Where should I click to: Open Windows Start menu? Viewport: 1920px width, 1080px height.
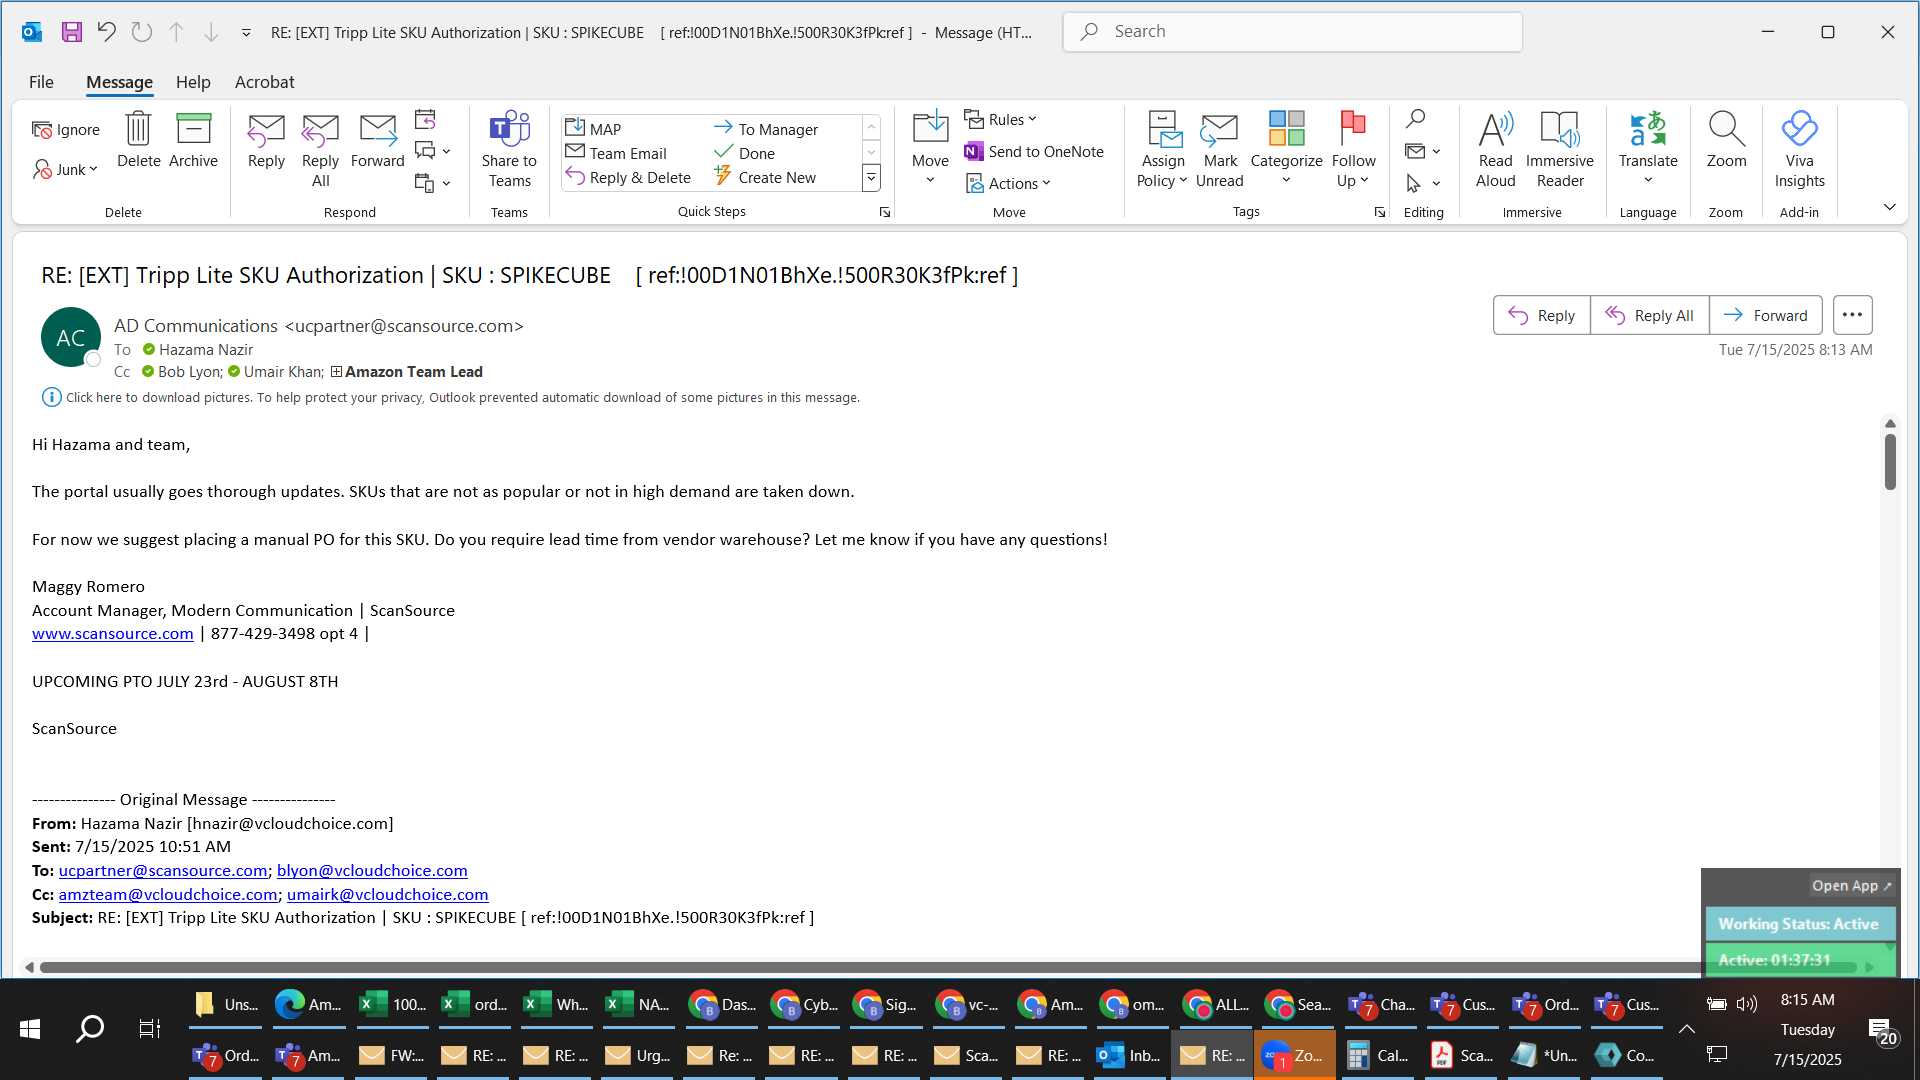[x=30, y=1029]
